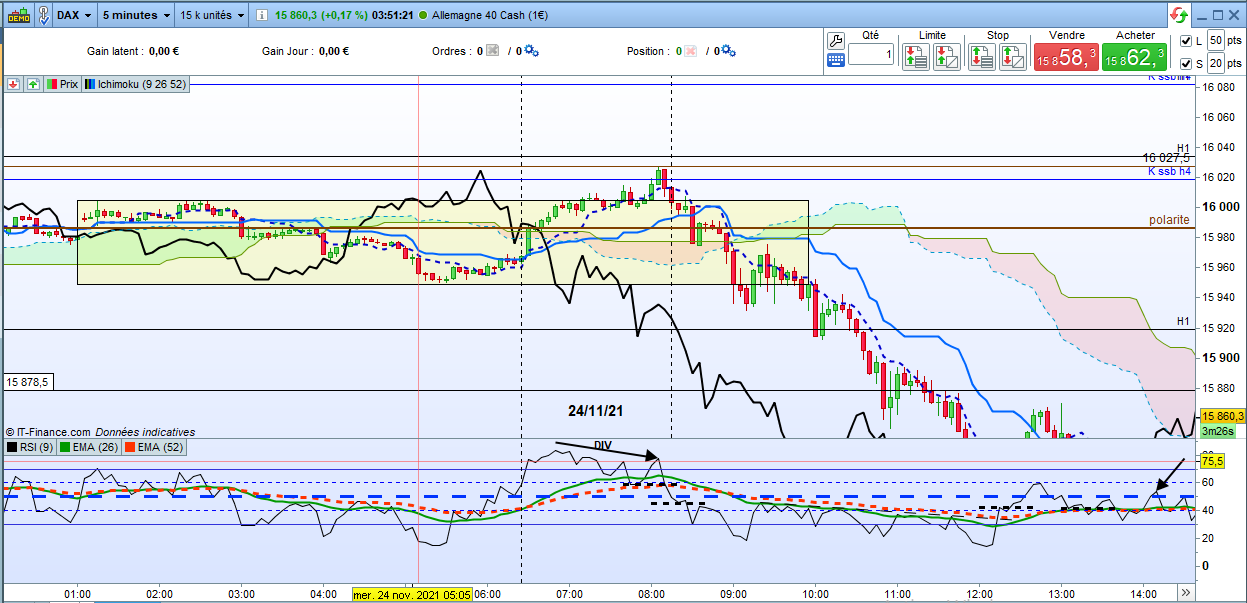Screen dimensions: 1247x603
Task: Click the red EMA (52) label
Action: click(x=155, y=446)
